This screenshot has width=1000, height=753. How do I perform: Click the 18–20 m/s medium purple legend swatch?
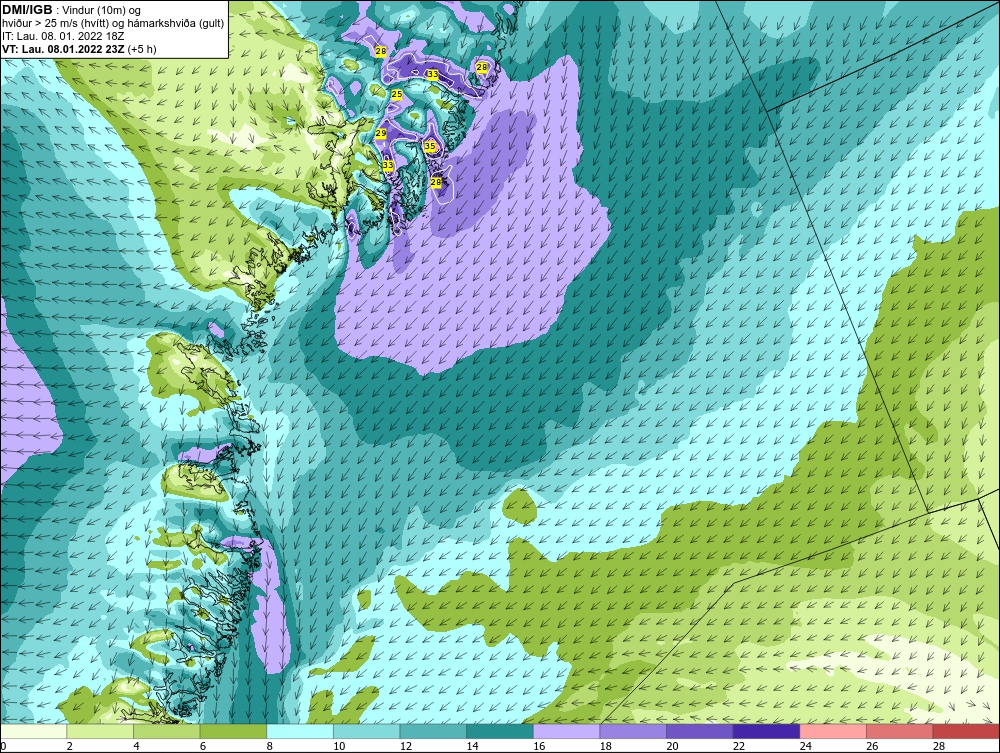633,731
